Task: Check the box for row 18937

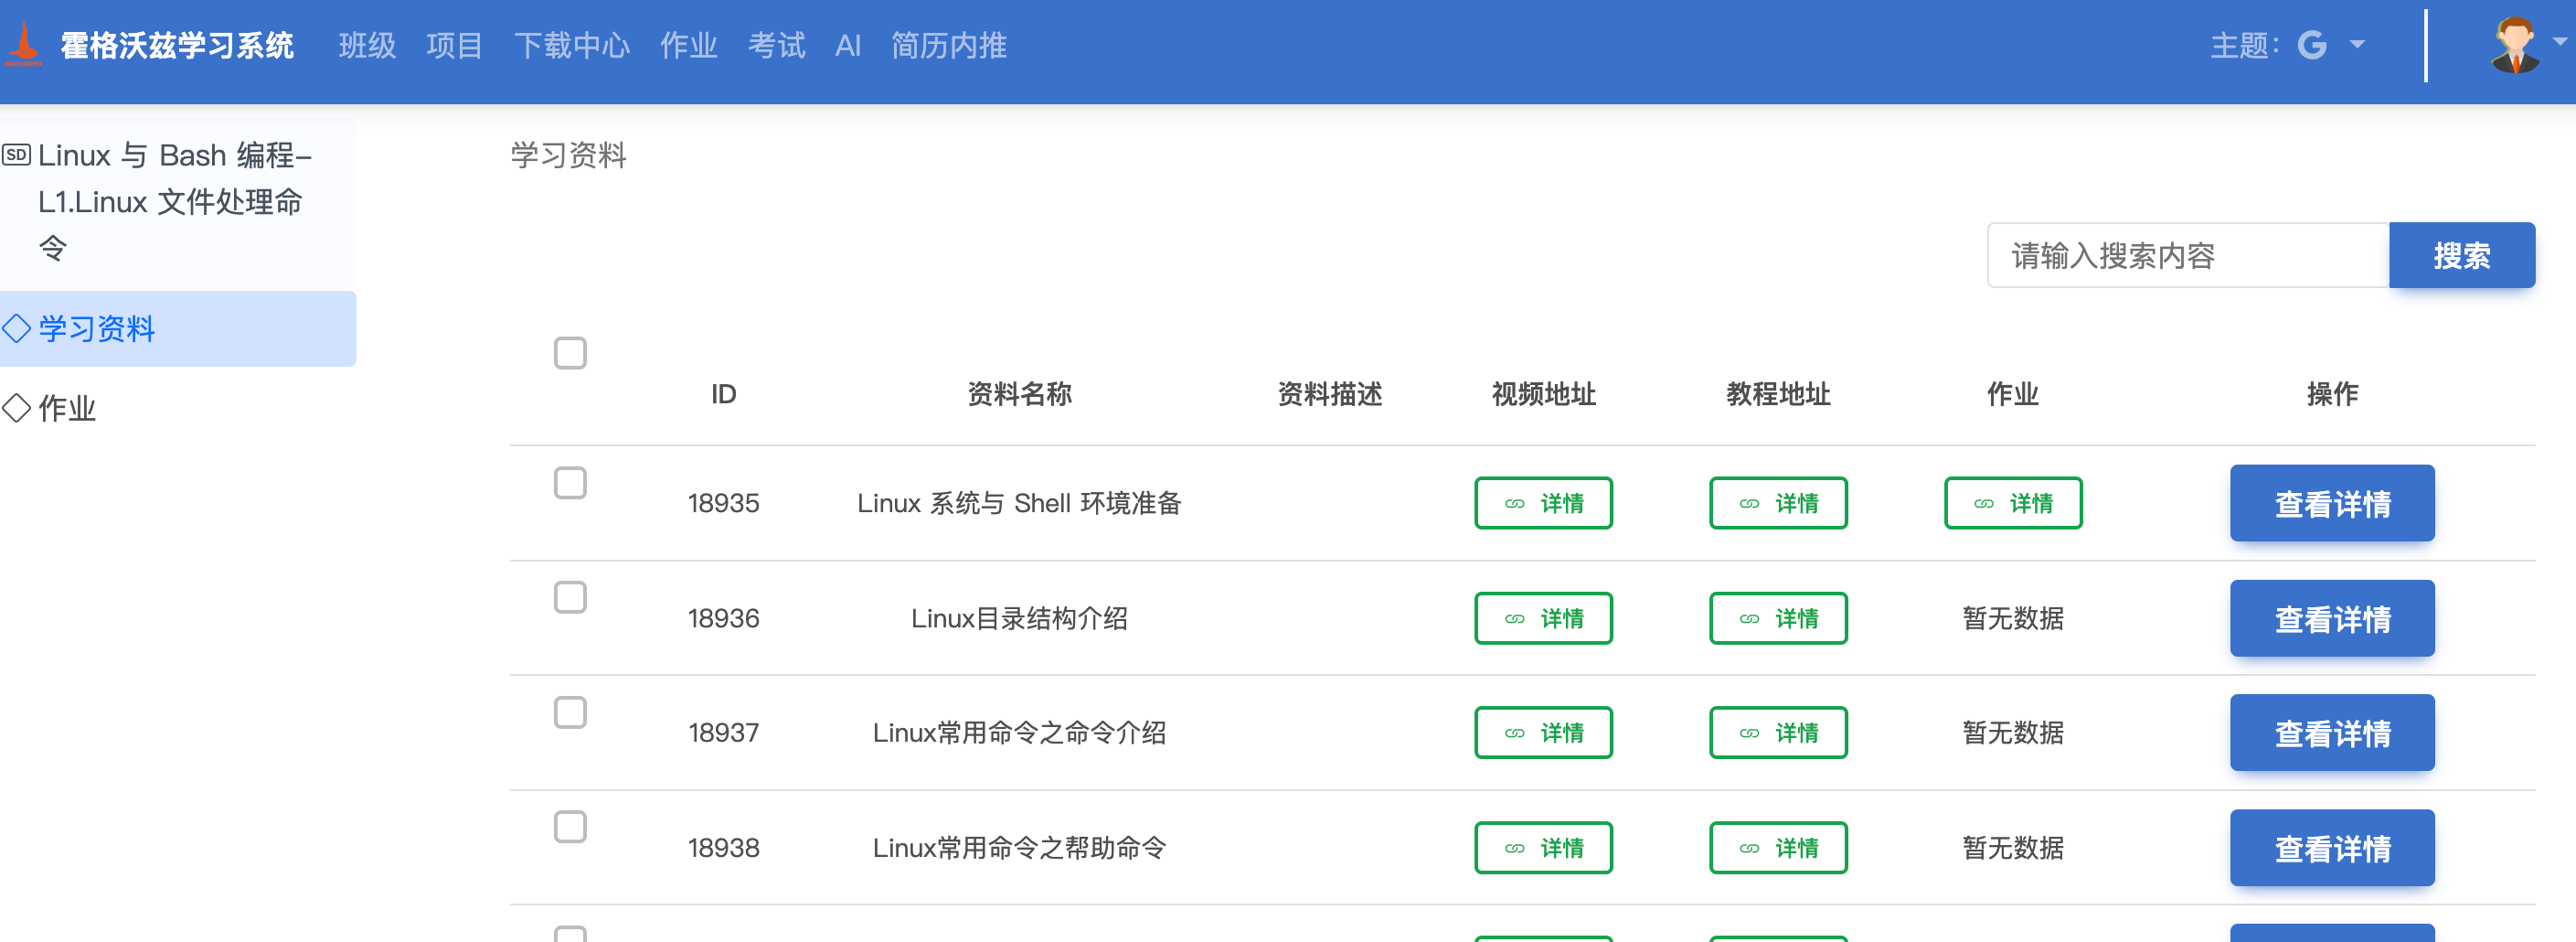Action: 570,712
